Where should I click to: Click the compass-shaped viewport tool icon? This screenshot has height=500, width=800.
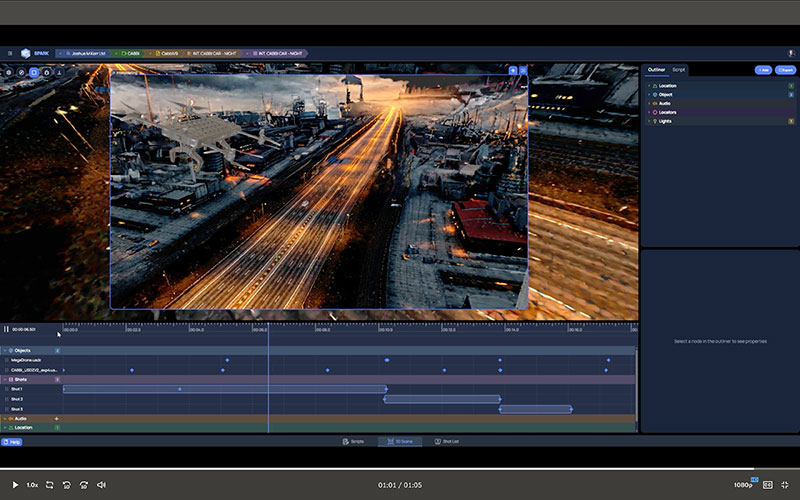[x=21, y=72]
